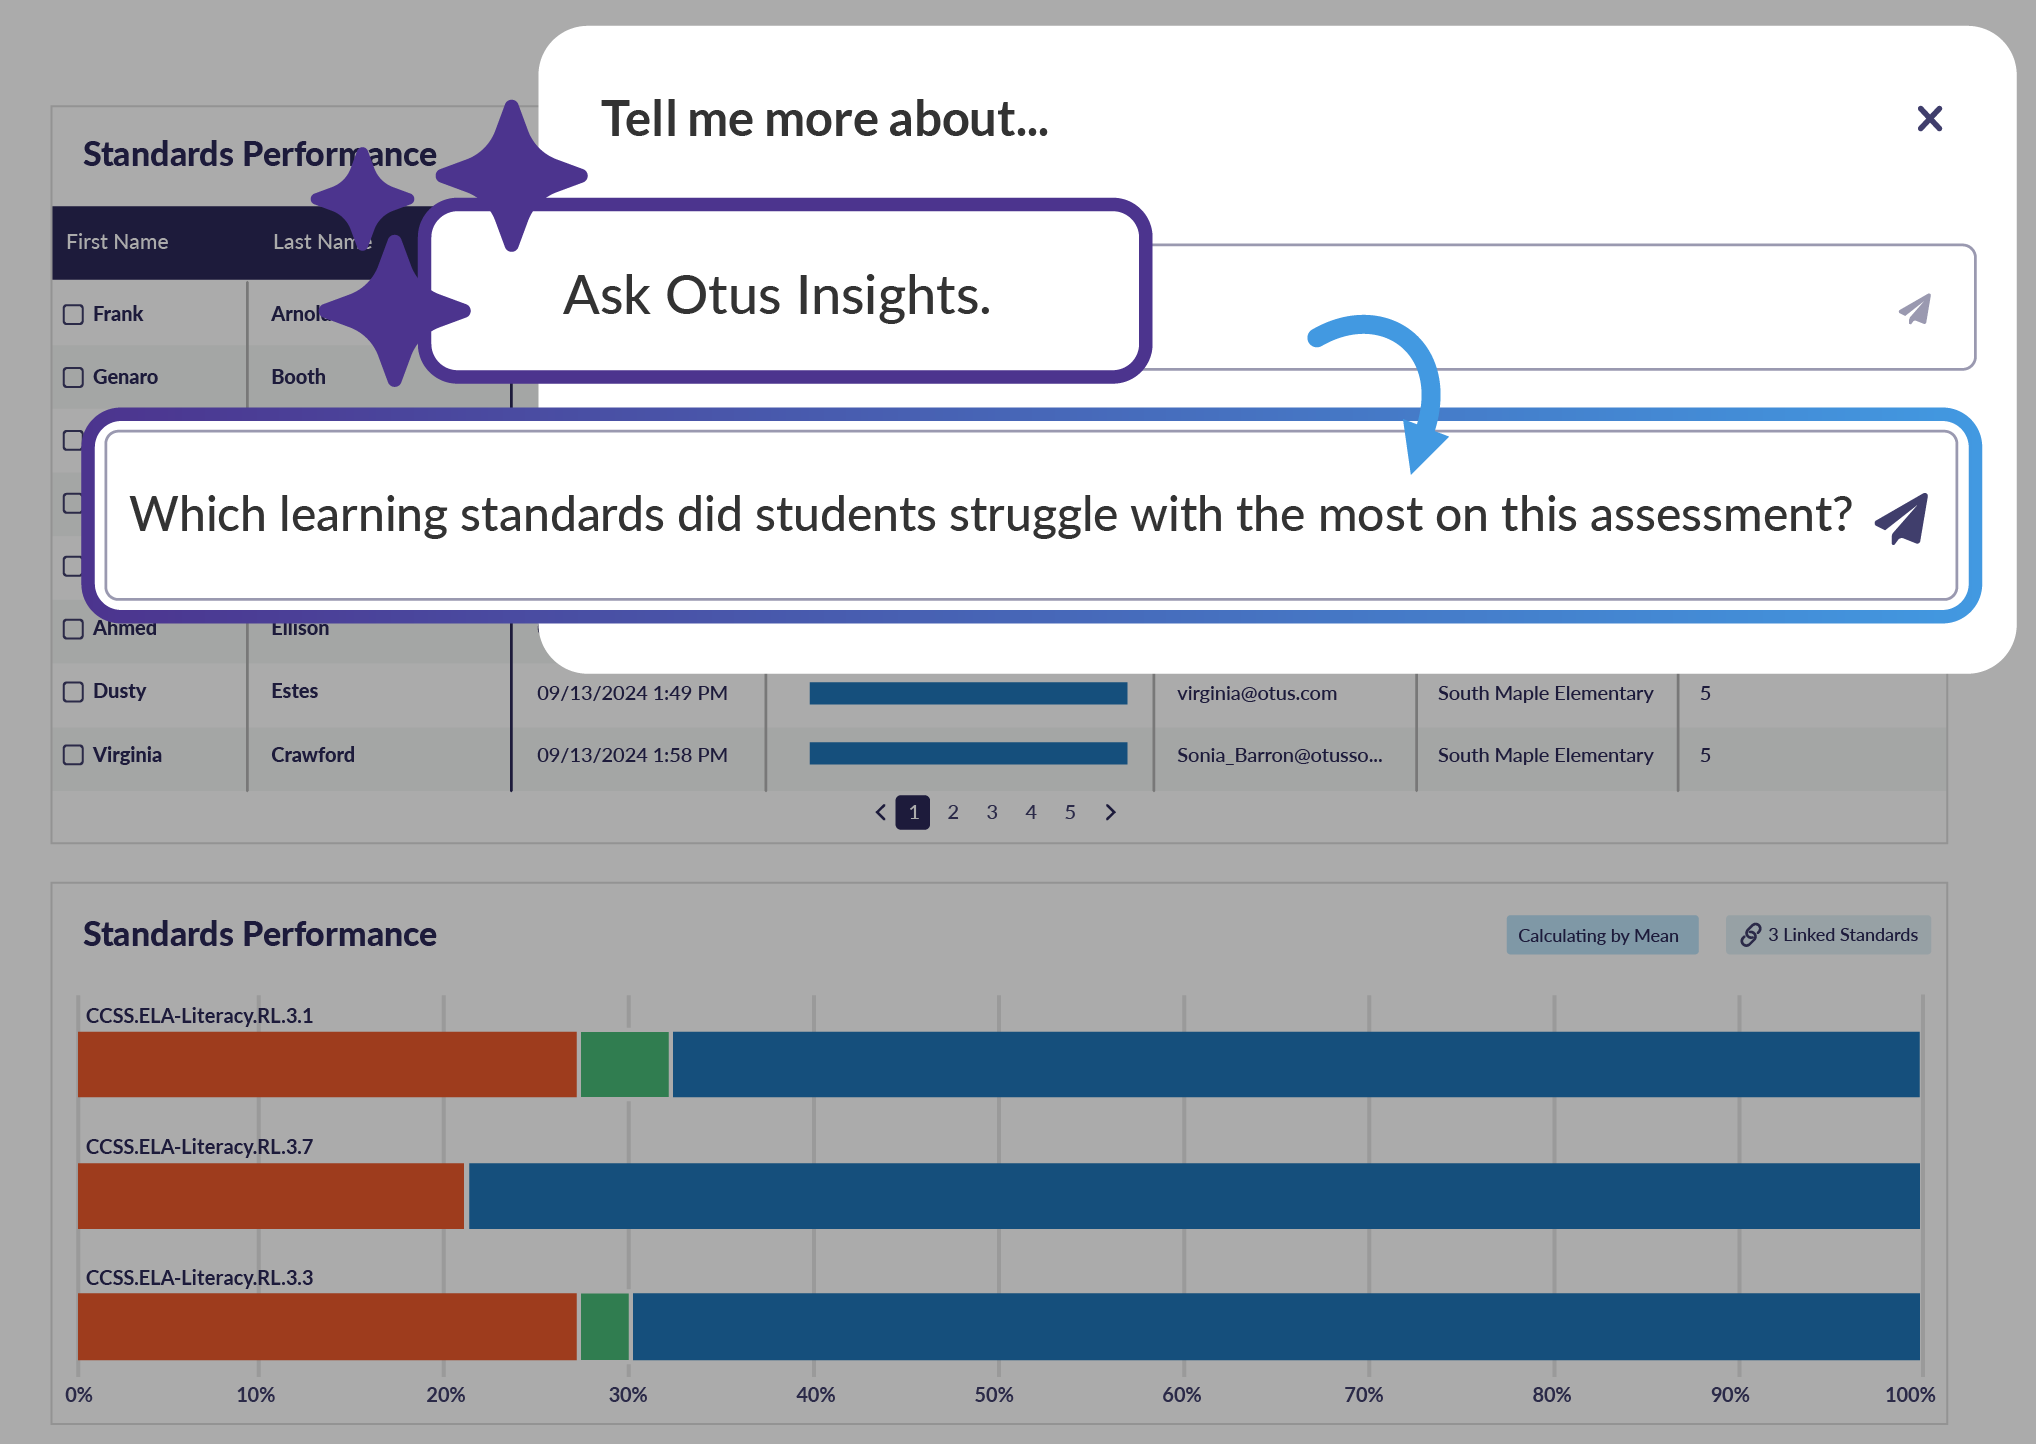Close the Tell me more about dialog
Screen dimensions: 2036x1444
tap(1929, 119)
